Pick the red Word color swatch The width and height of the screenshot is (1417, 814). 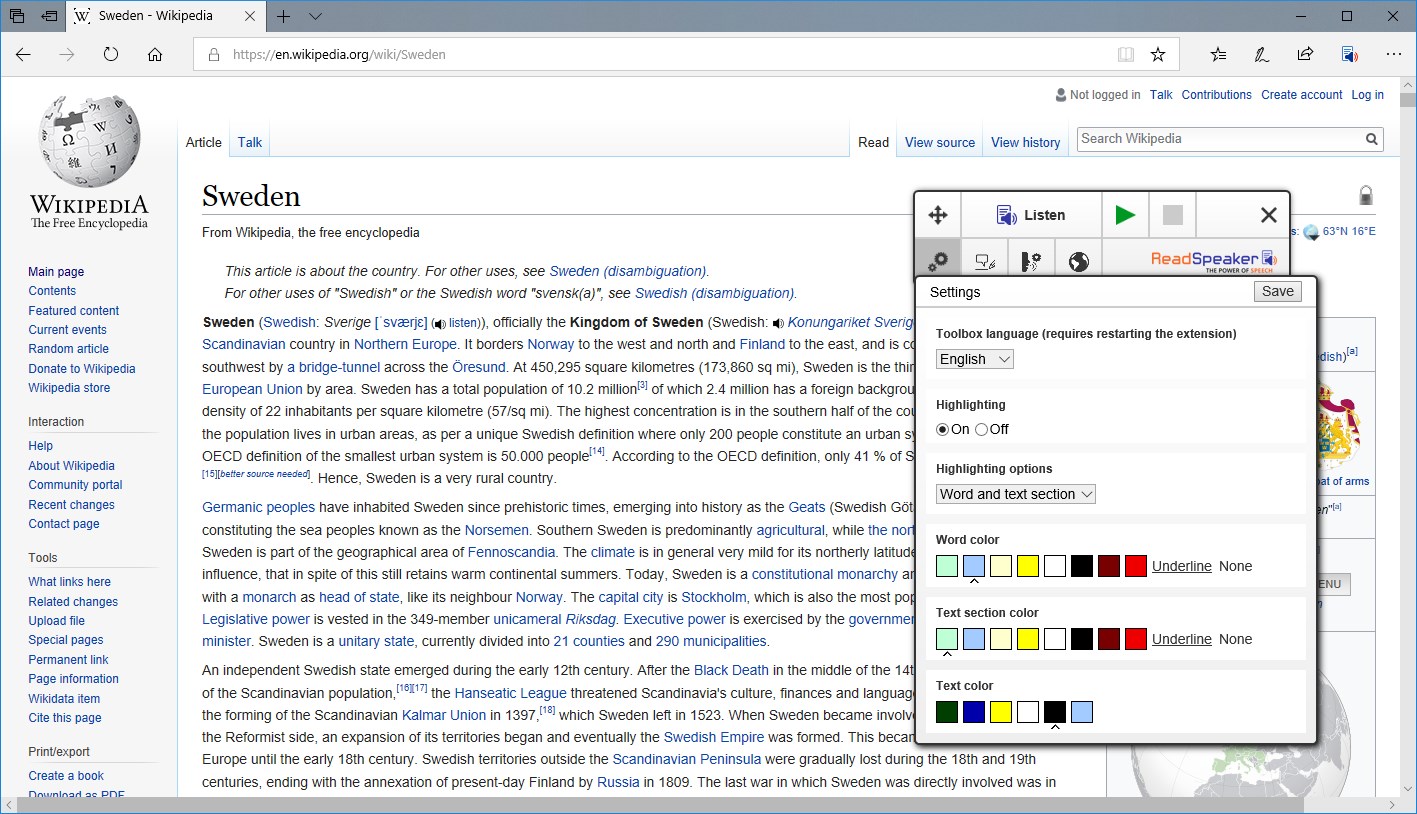1135,566
